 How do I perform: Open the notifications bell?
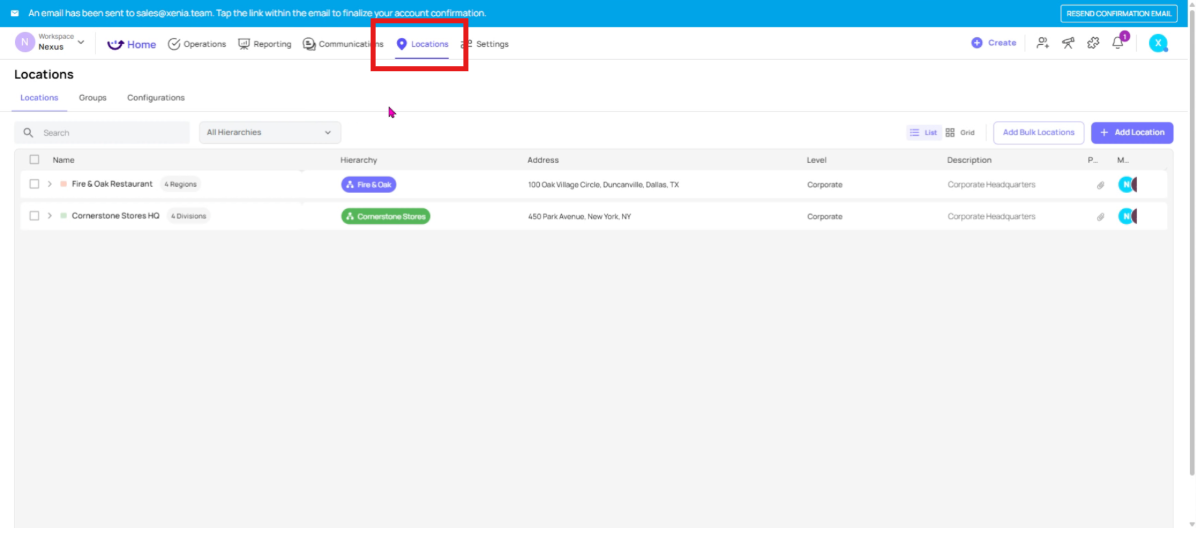[1118, 43]
